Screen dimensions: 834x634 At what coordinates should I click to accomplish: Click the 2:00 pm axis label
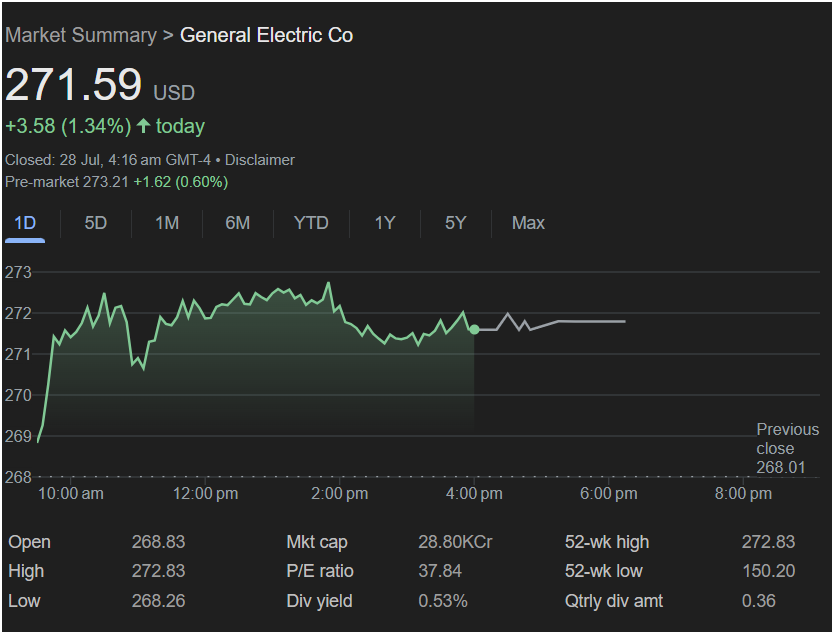[x=339, y=494]
